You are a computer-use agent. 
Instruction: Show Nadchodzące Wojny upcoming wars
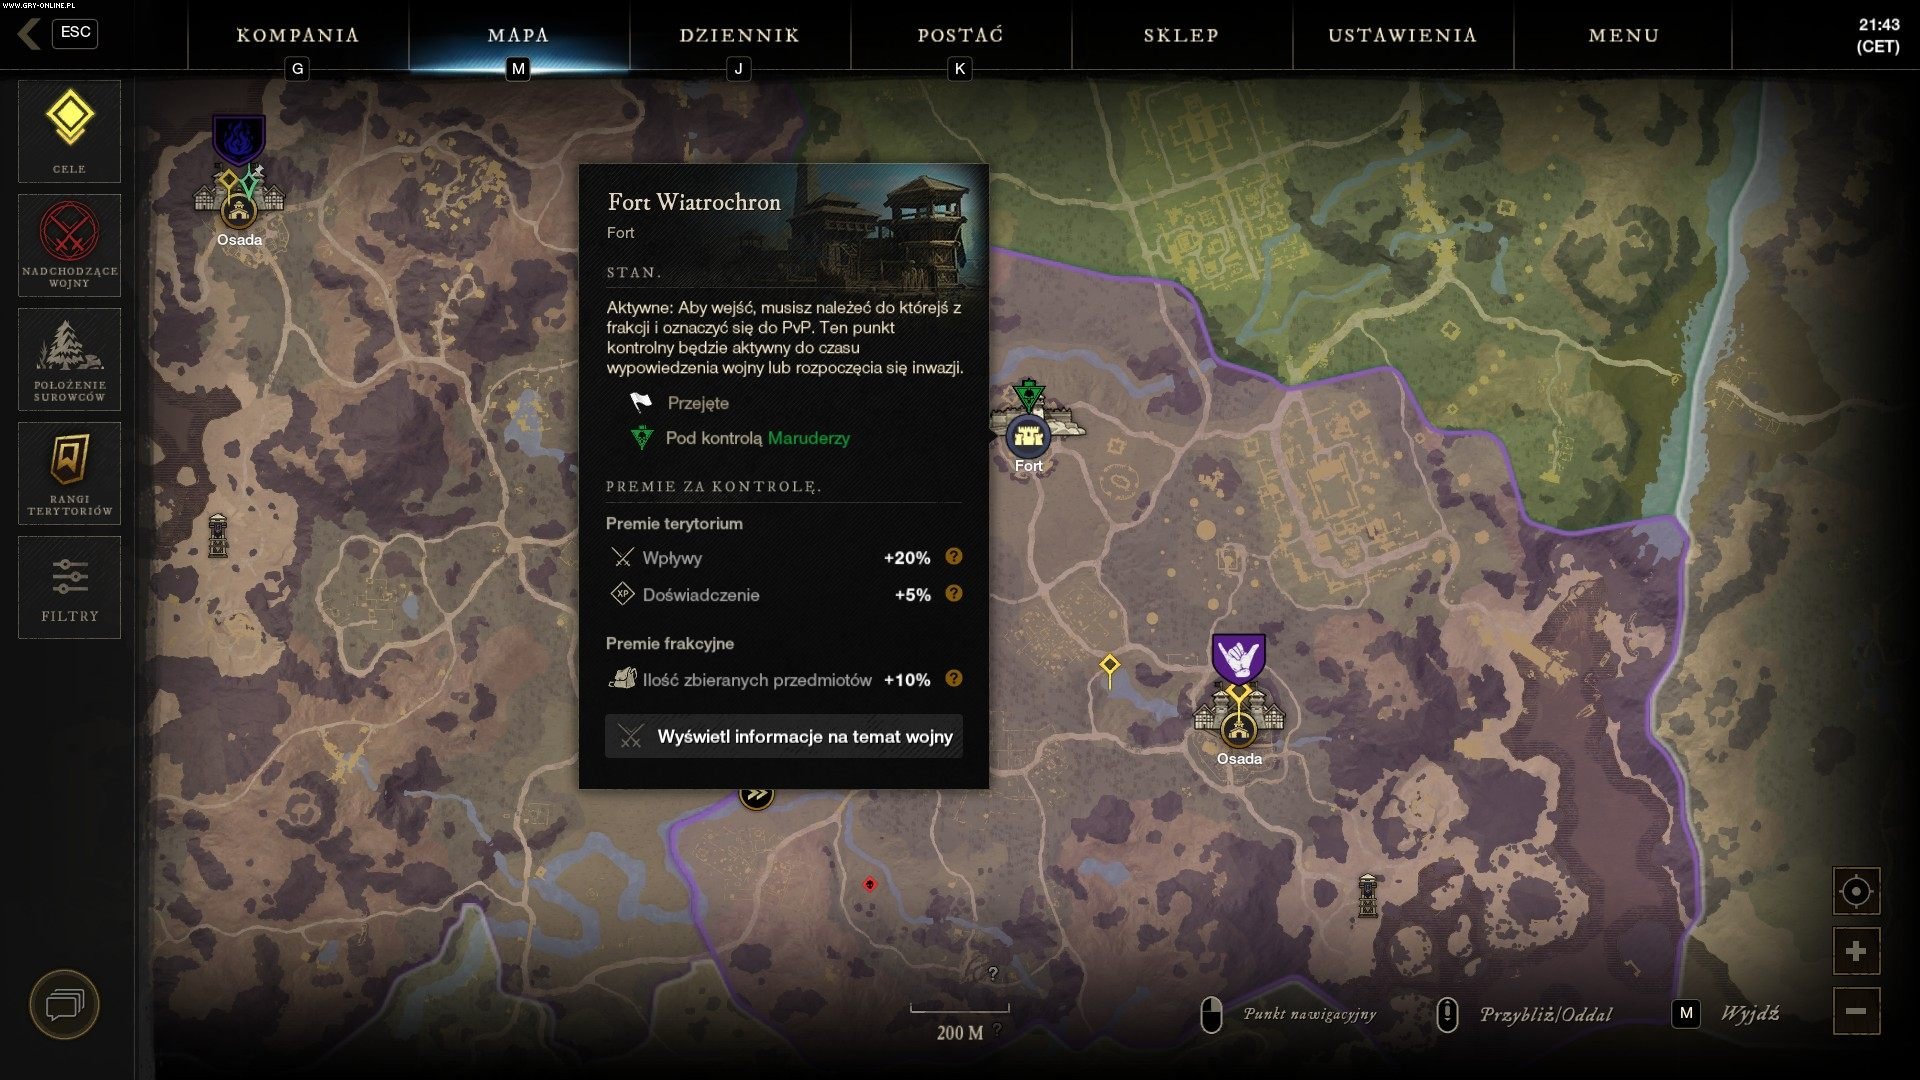[x=69, y=245]
